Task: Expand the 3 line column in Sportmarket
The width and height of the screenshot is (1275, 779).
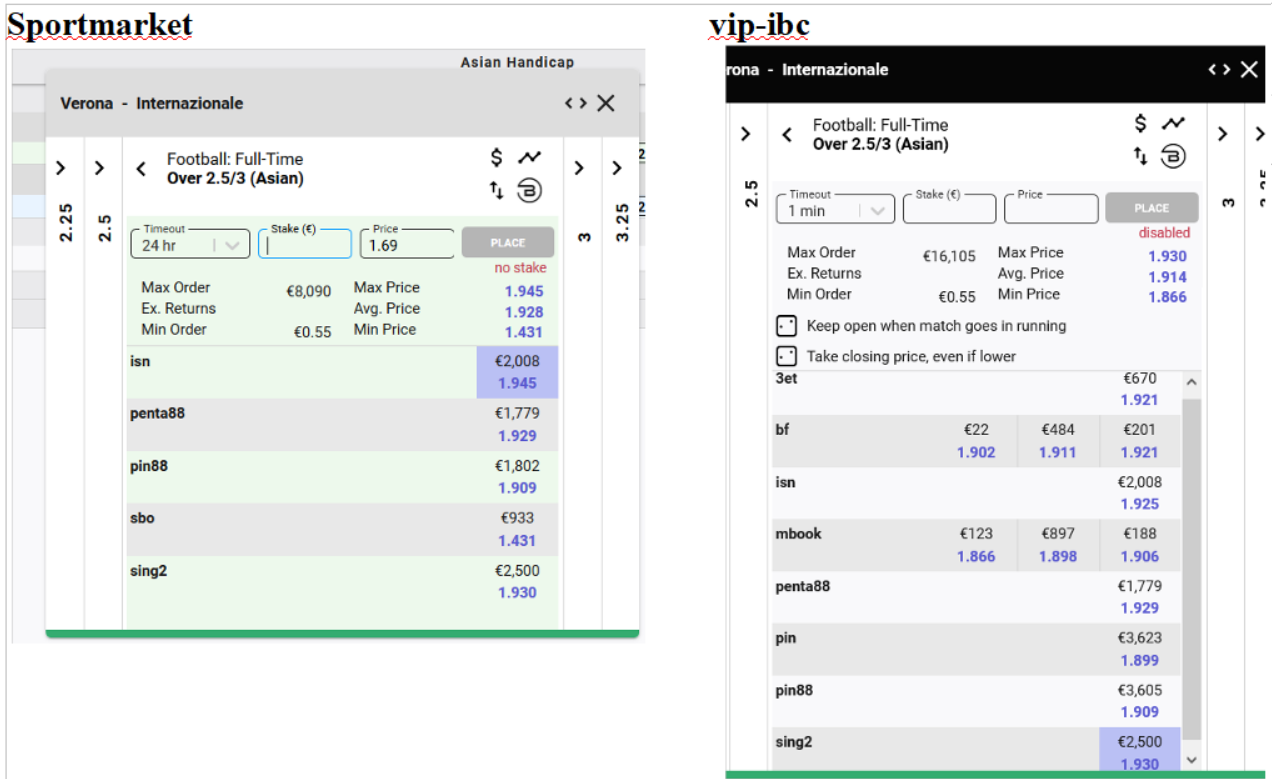Action: [x=579, y=168]
